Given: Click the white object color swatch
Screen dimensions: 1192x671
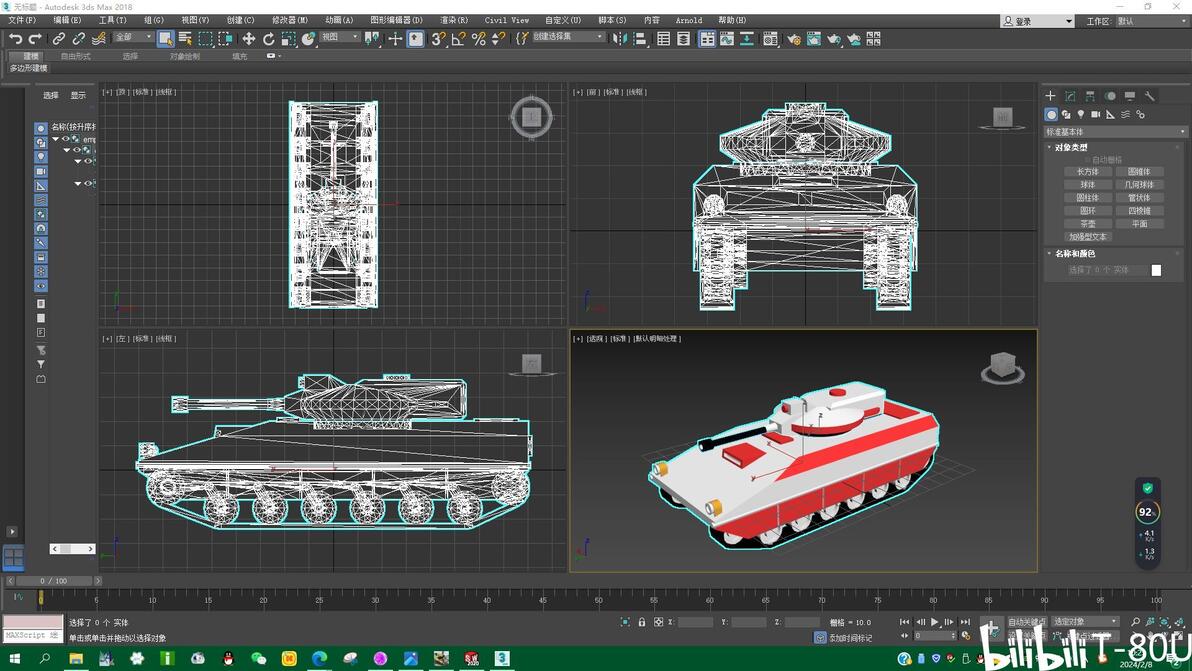Looking at the screenshot, I should click(x=1156, y=271).
